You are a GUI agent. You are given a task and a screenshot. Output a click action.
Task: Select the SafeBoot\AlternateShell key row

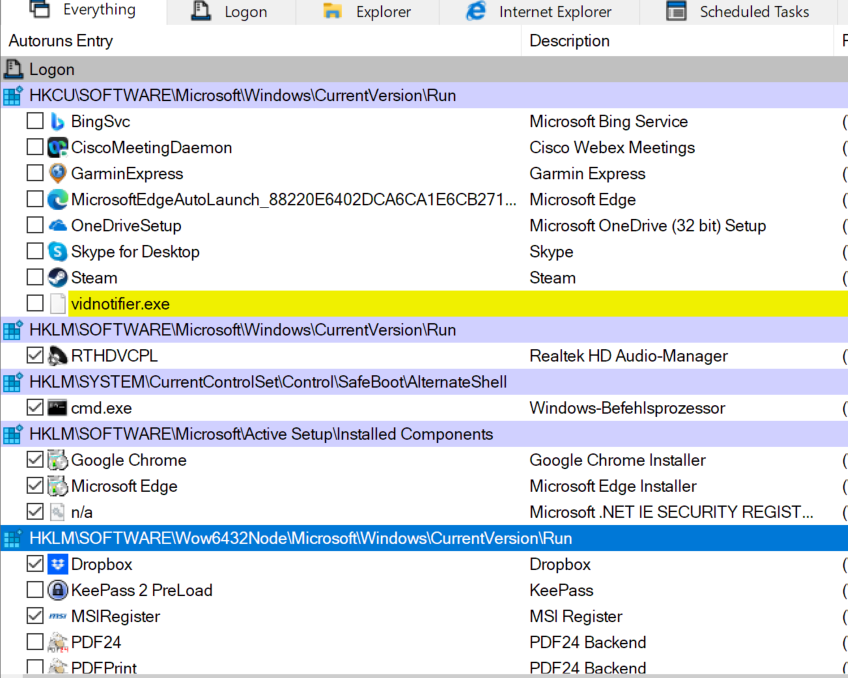coord(425,382)
